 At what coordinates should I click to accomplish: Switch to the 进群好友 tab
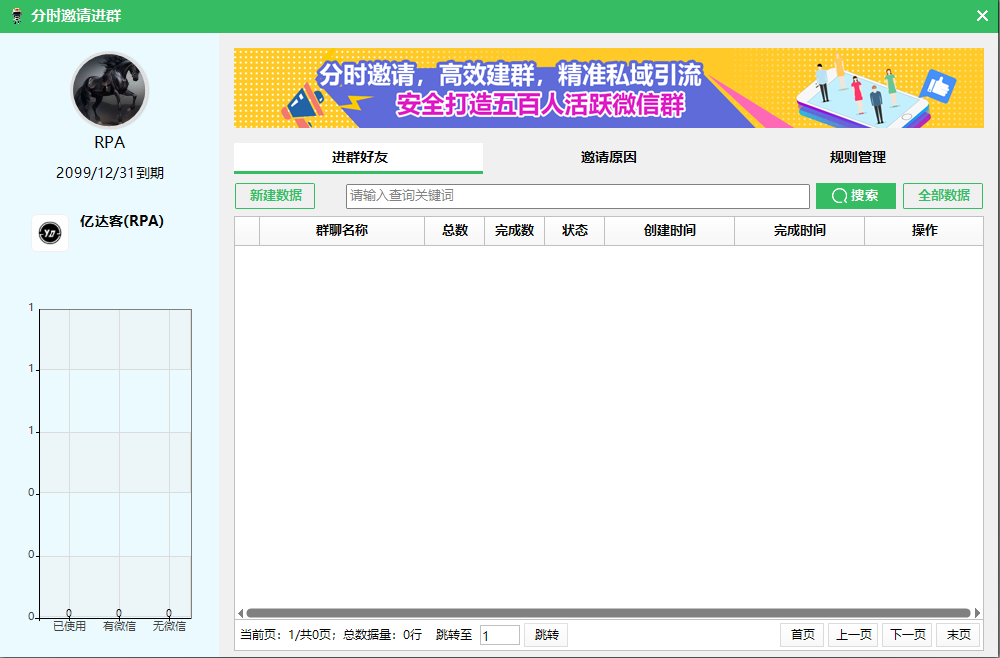[359, 158]
